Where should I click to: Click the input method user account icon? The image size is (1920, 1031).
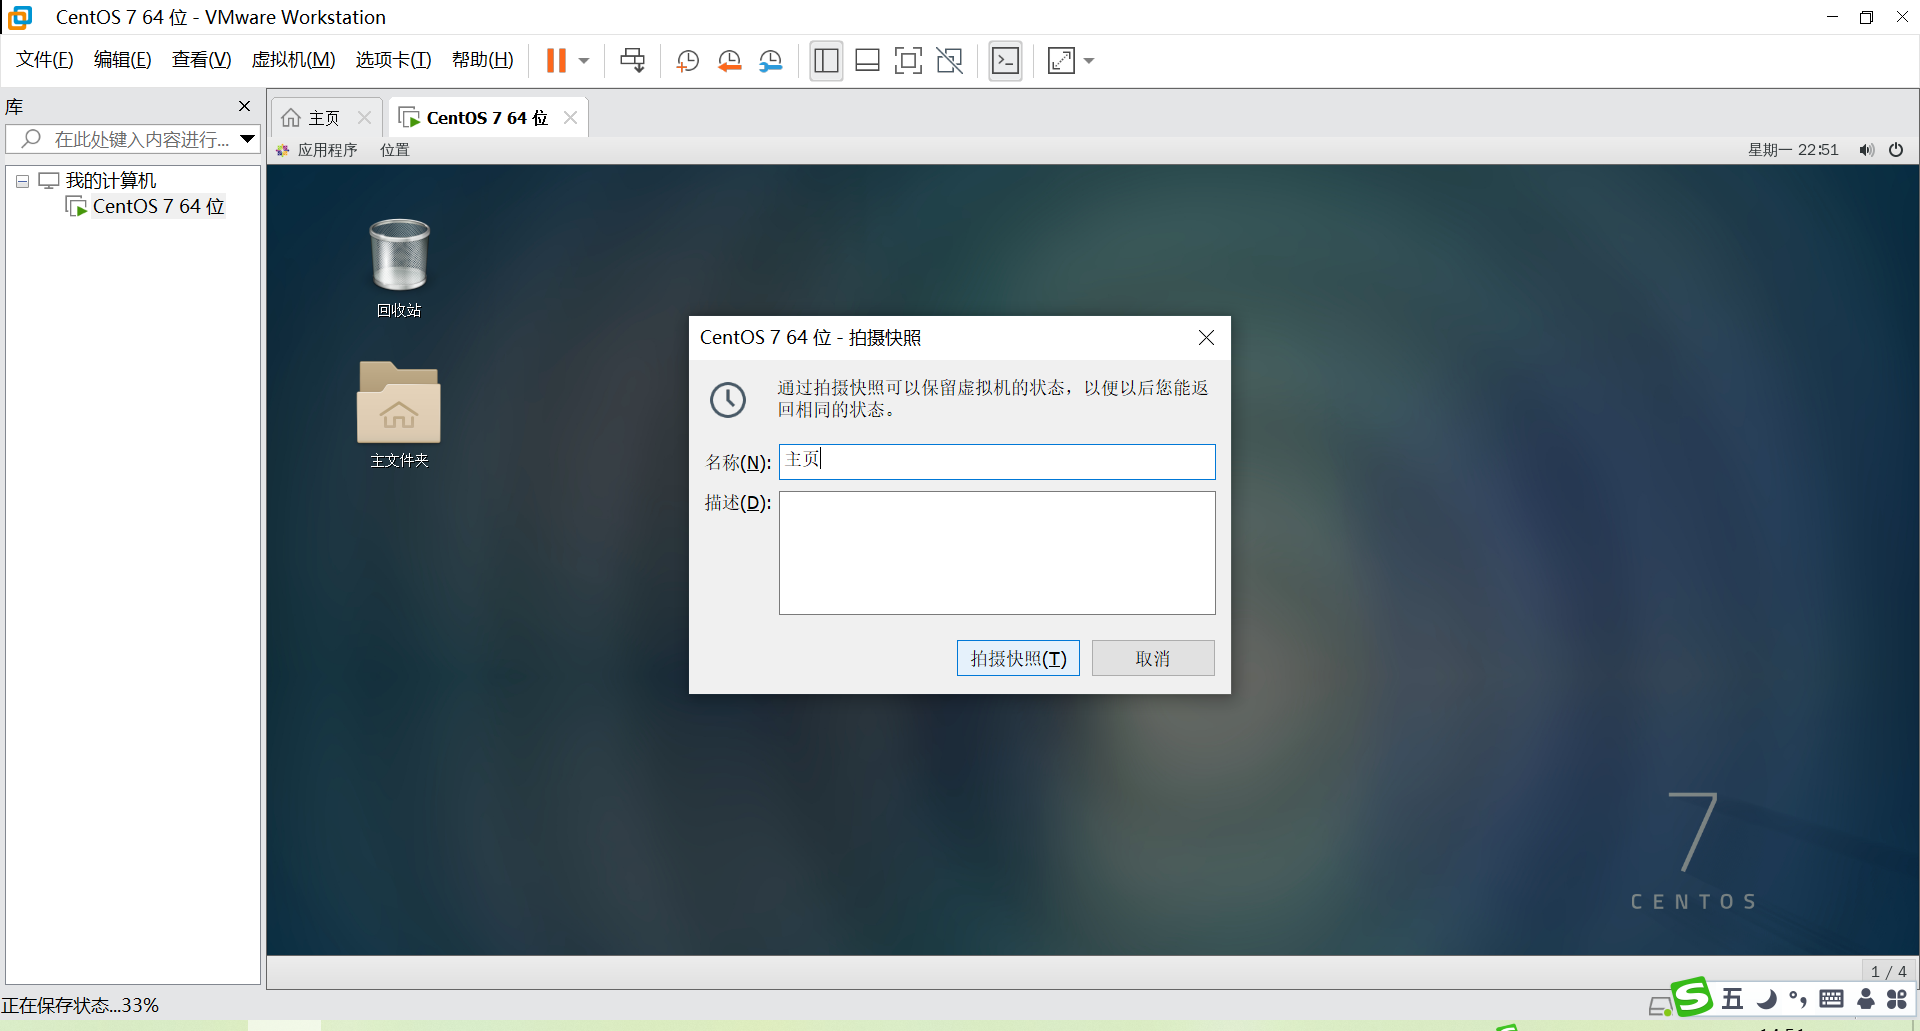[1865, 999]
